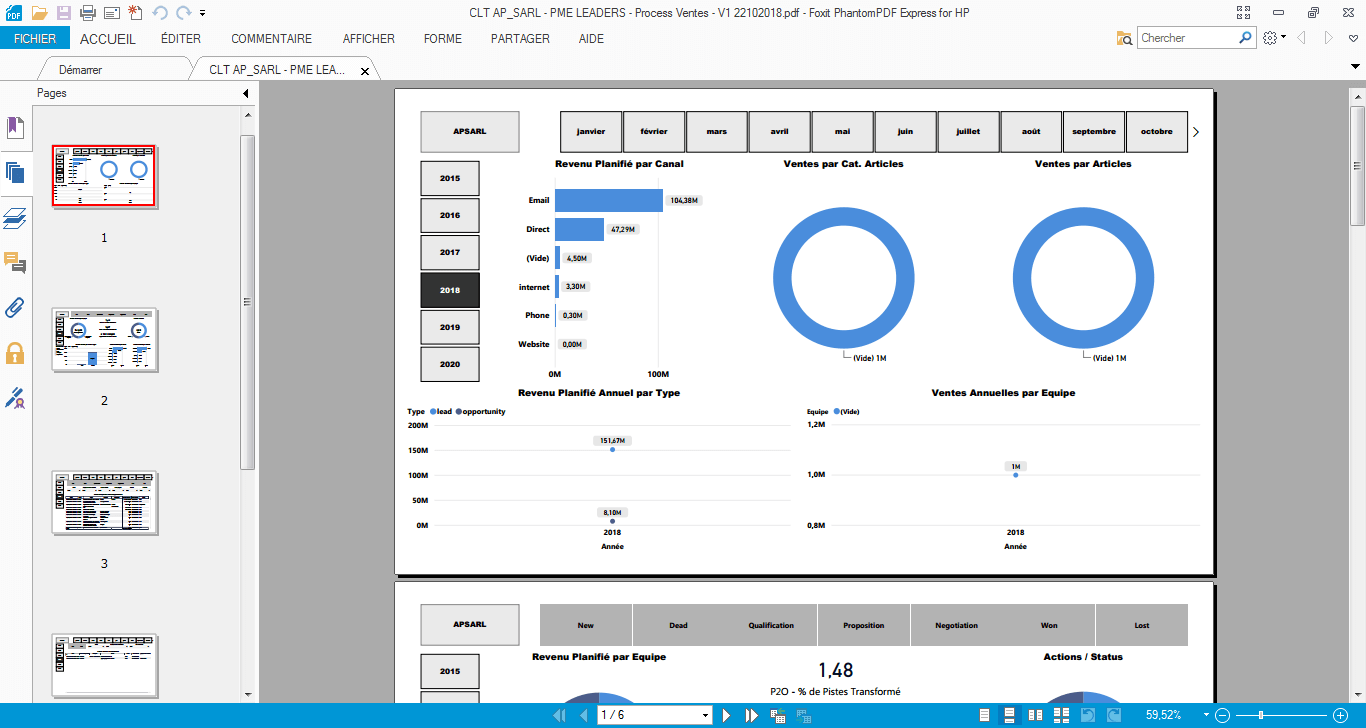Open document attachments via the paperclip icon

click(x=14, y=308)
